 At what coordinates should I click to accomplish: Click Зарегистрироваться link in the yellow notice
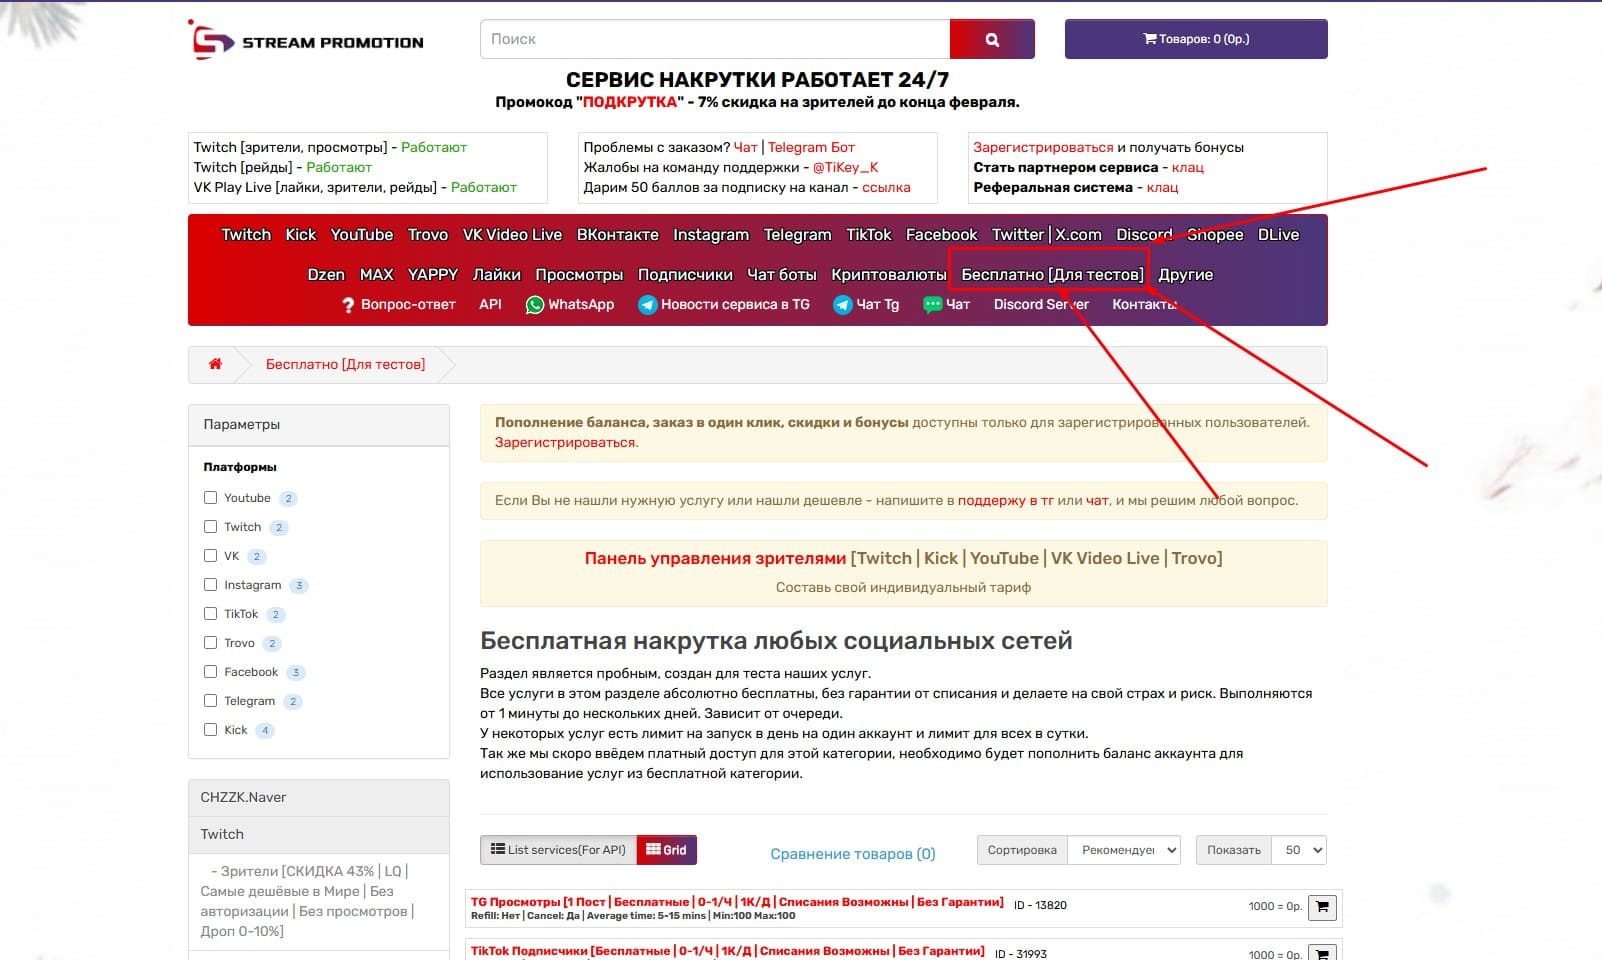coord(566,442)
